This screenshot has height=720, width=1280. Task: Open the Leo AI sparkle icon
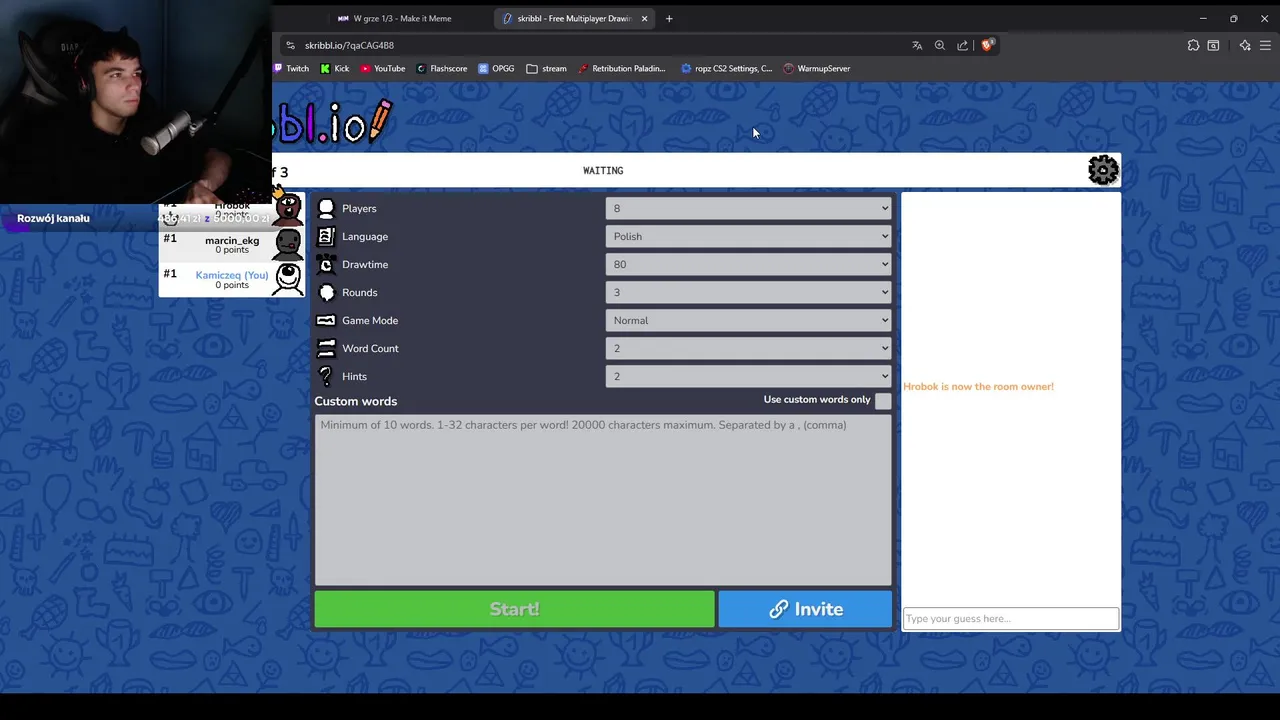point(1245,45)
